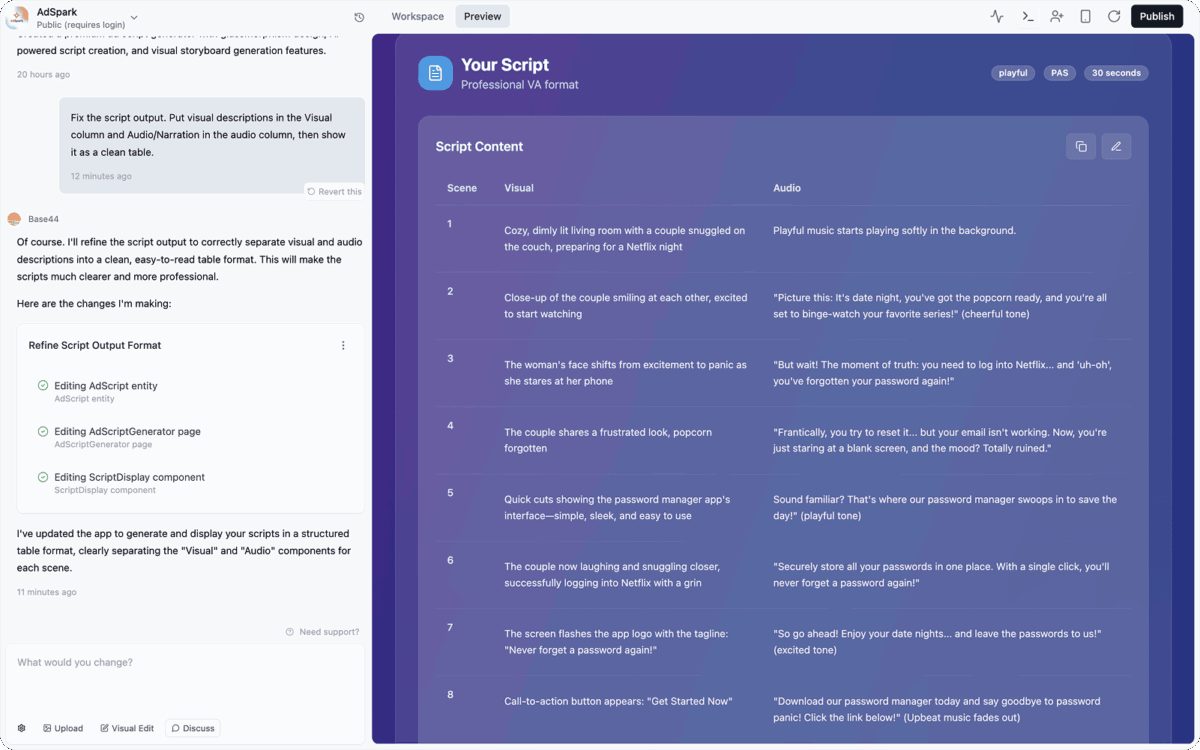The width and height of the screenshot is (1200, 750).
Task: Select scene 7 audio 'So go ahead! Enjoy your date nights'
Action: pos(937,641)
